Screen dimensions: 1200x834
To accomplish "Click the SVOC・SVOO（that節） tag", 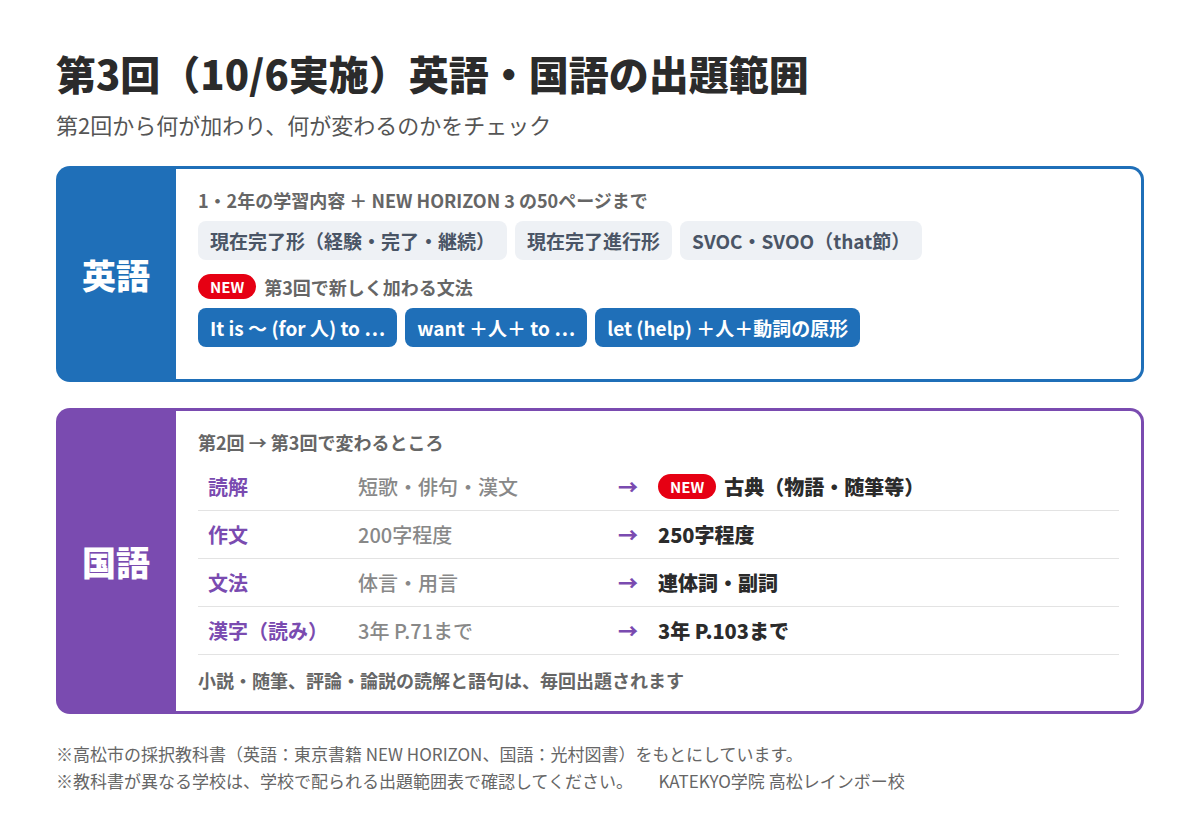I will pyautogui.click(x=801, y=241).
